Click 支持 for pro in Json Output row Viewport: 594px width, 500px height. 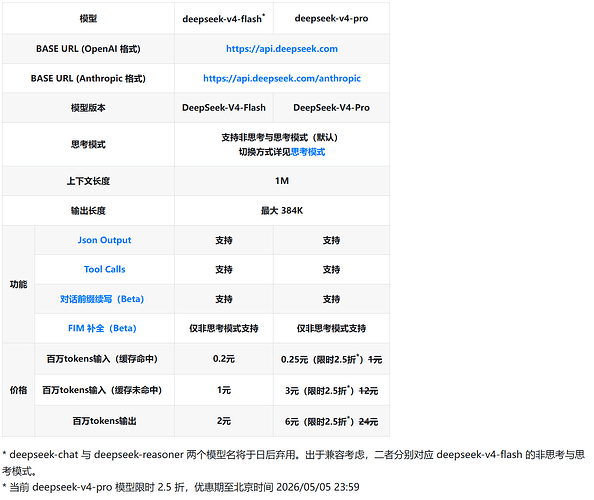tap(331, 240)
